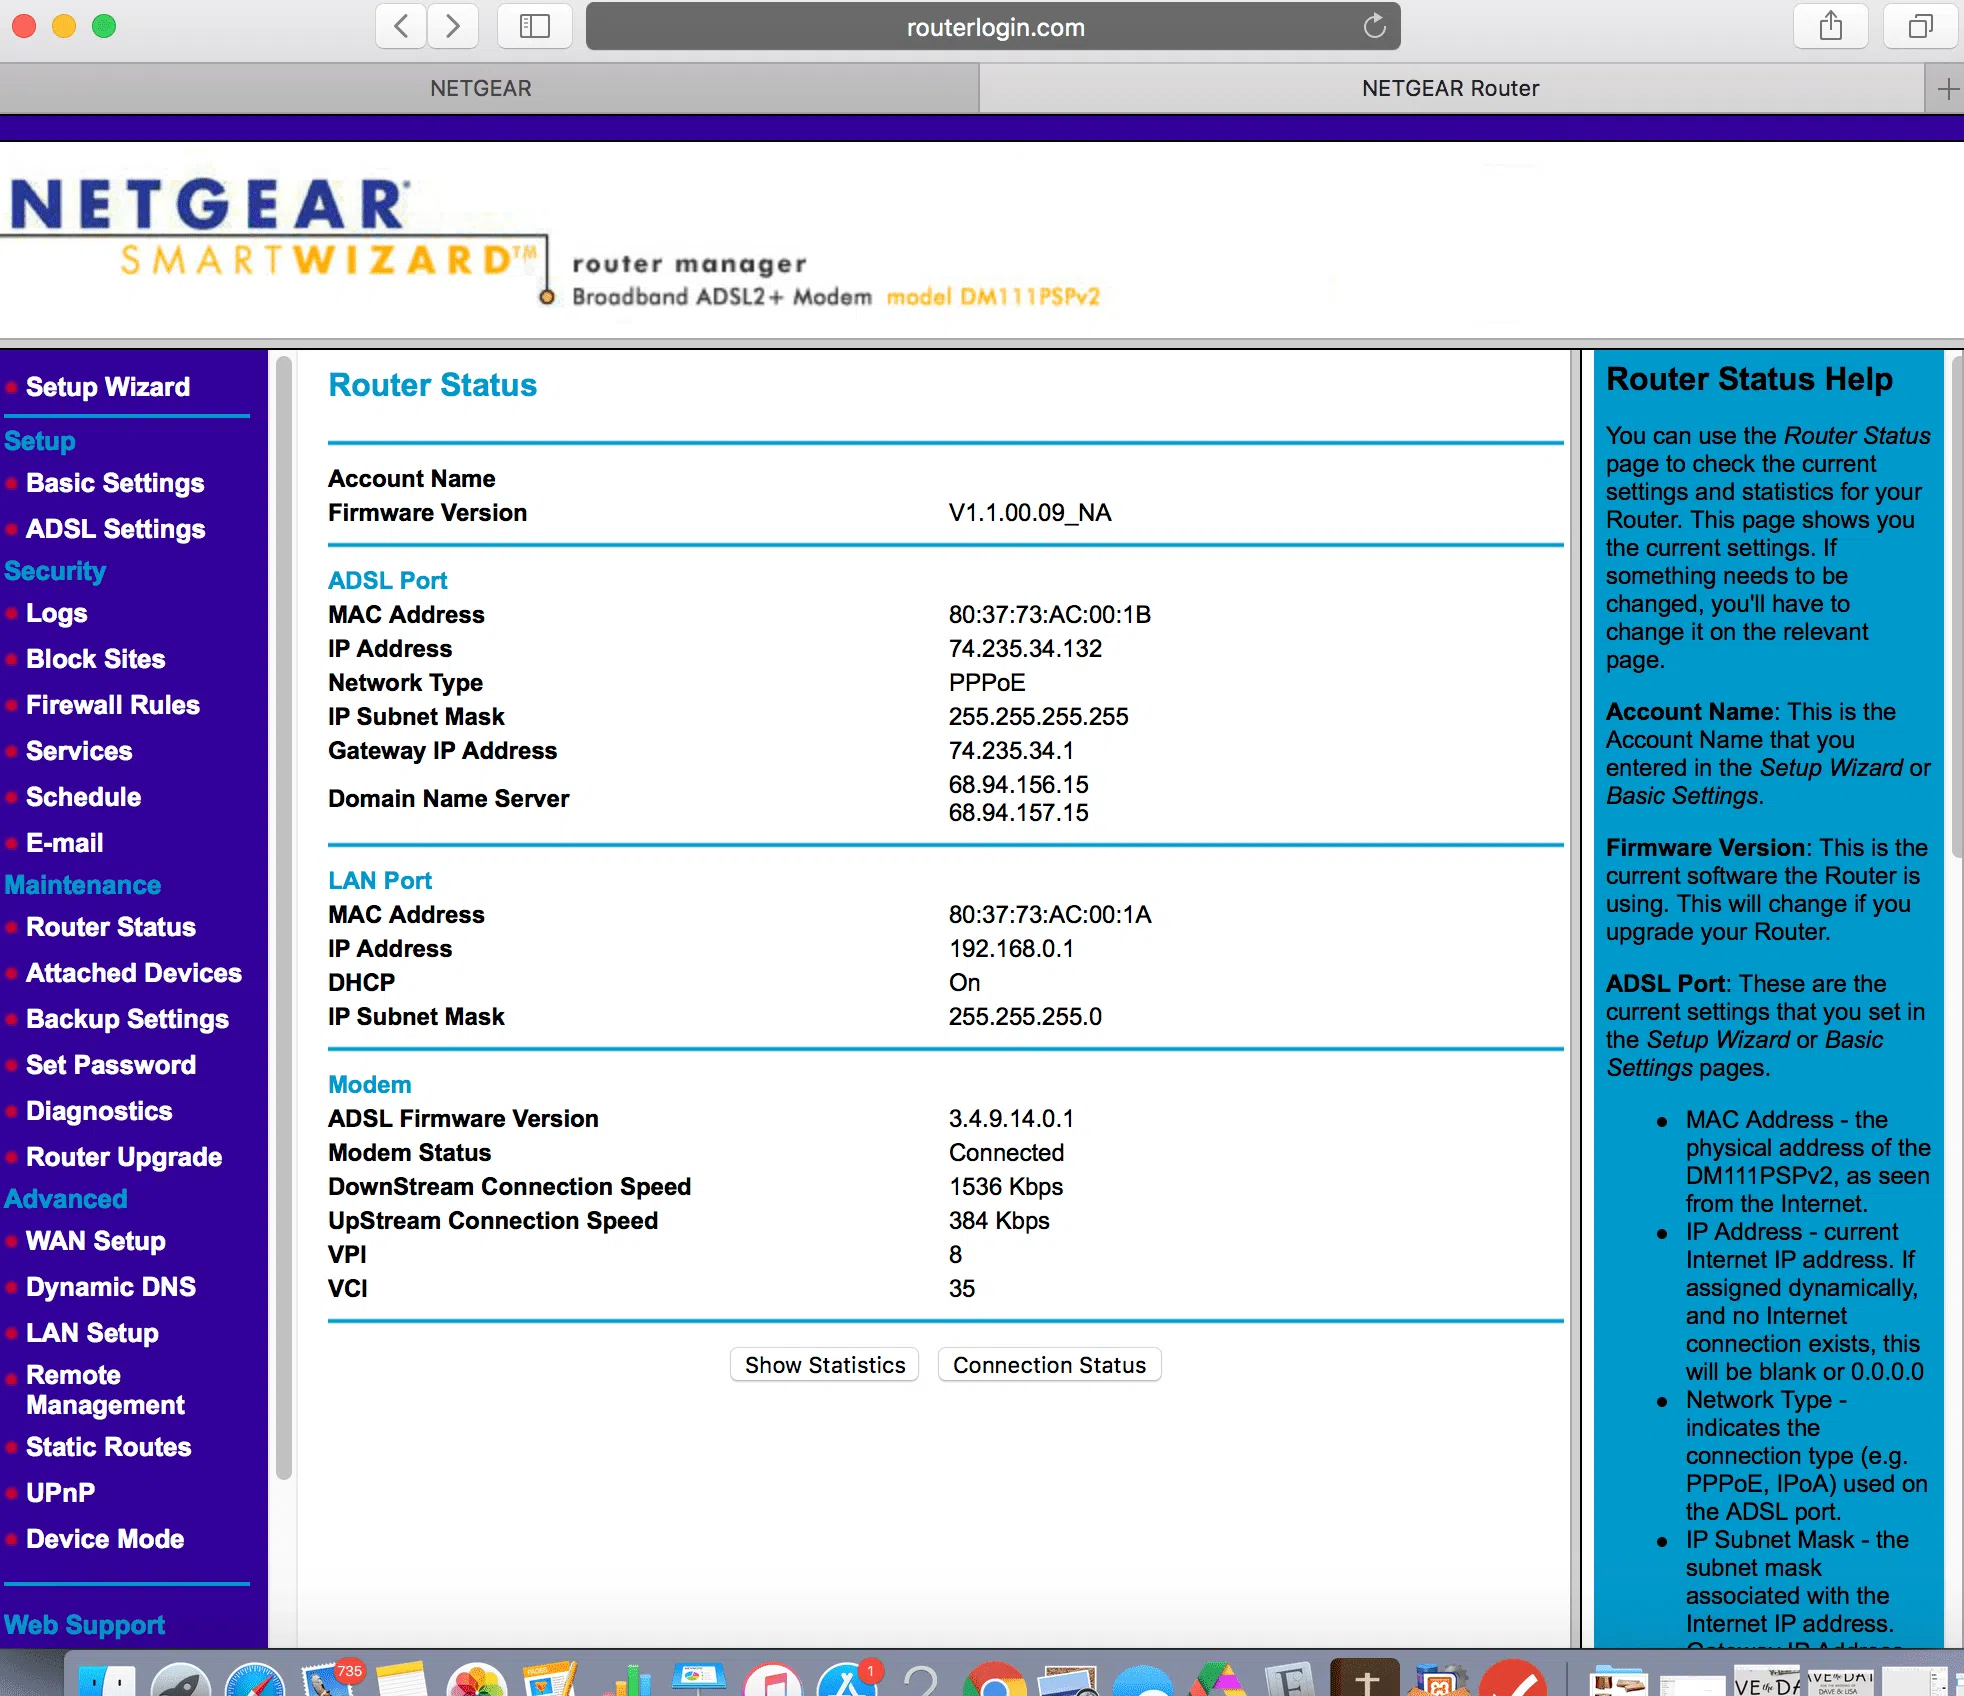1964x1696 pixels.
Task: Open a new tab with plus
Action: point(1946,89)
